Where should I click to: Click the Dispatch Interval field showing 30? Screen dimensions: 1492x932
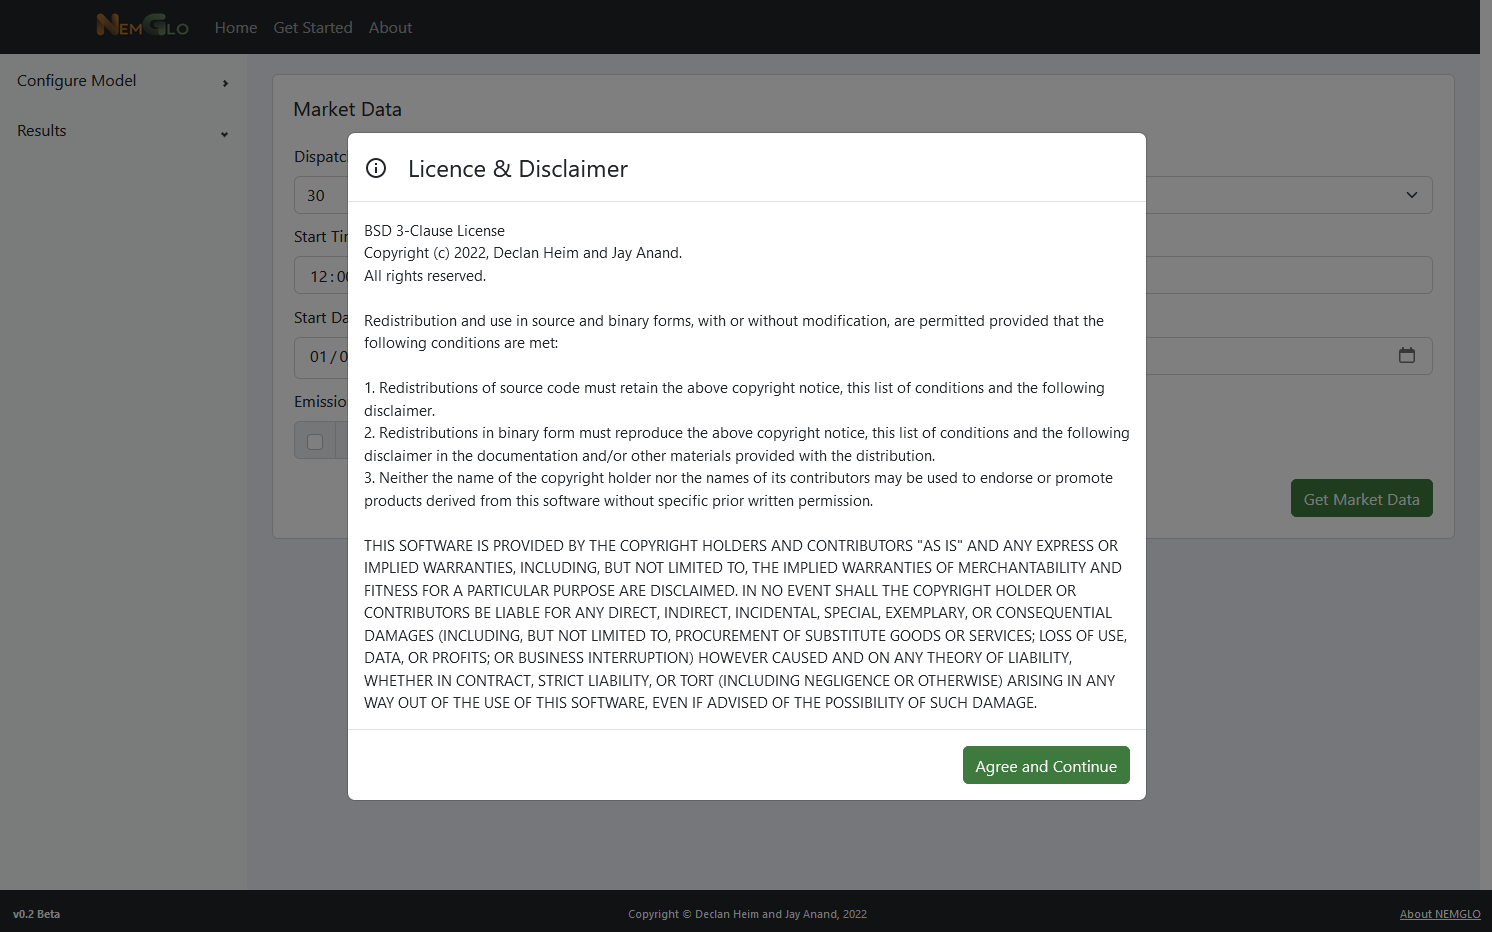click(863, 195)
